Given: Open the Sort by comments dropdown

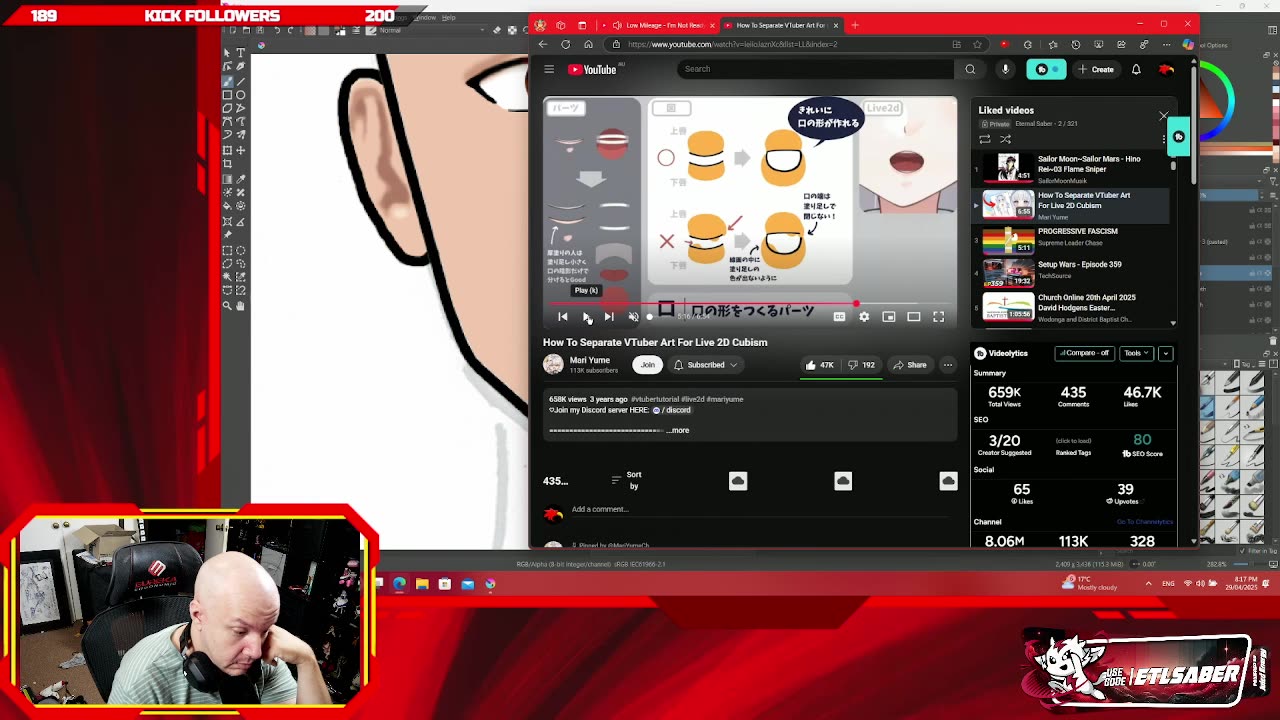Looking at the screenshot, I should point(627,480).
